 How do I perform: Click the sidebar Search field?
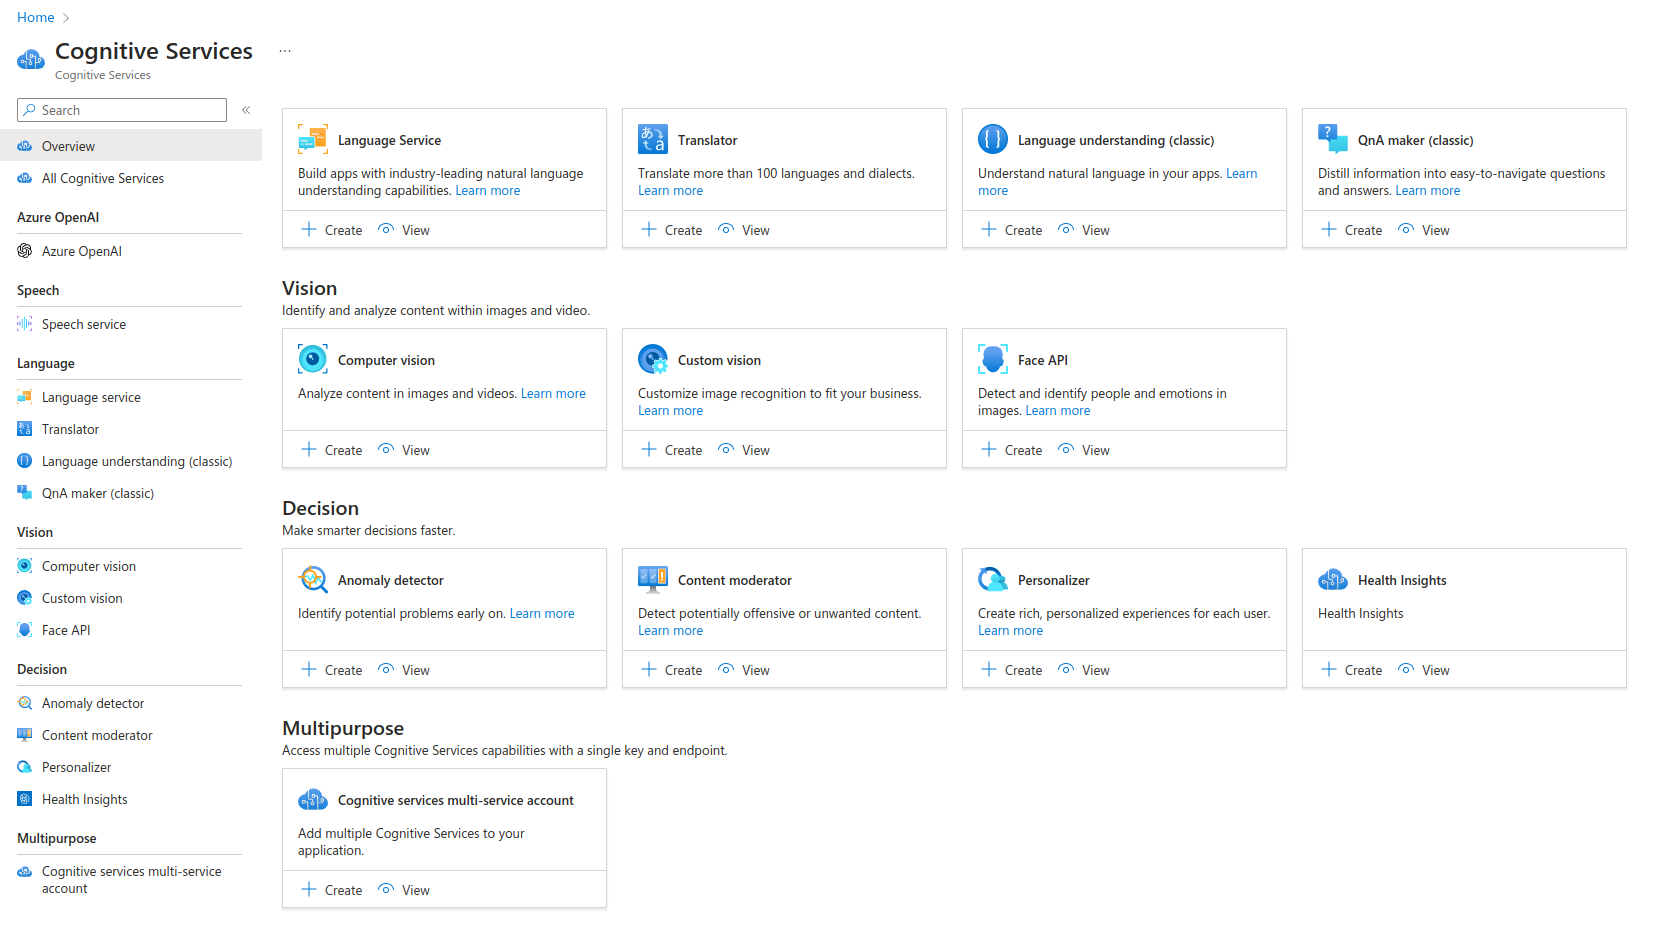[122, 110]
